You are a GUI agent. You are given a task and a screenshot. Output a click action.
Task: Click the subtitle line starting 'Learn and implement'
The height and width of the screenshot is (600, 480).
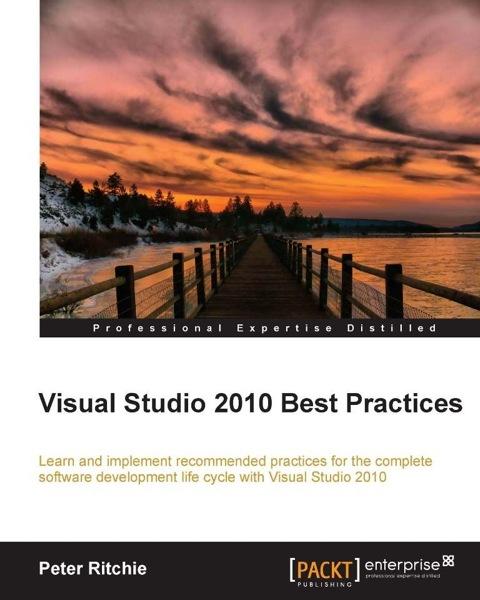click(x=235, y=461)
